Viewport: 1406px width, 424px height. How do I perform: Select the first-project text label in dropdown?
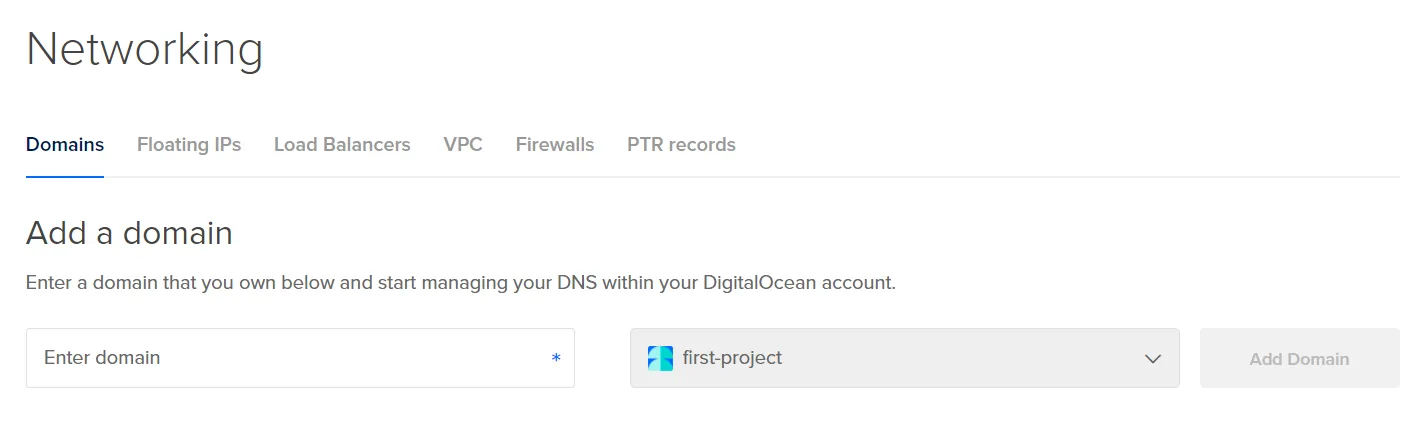(732, 357)
